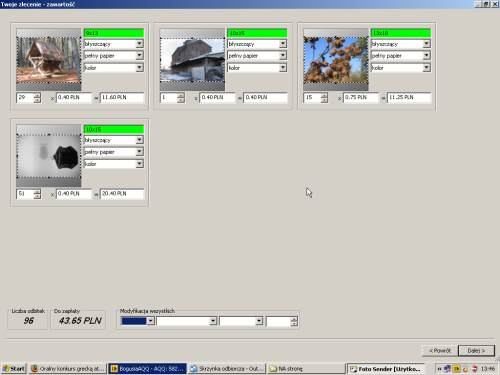The height and width of the screenshot is (375, 500).
Task: Open the Start menu
Action: [14, 368]
